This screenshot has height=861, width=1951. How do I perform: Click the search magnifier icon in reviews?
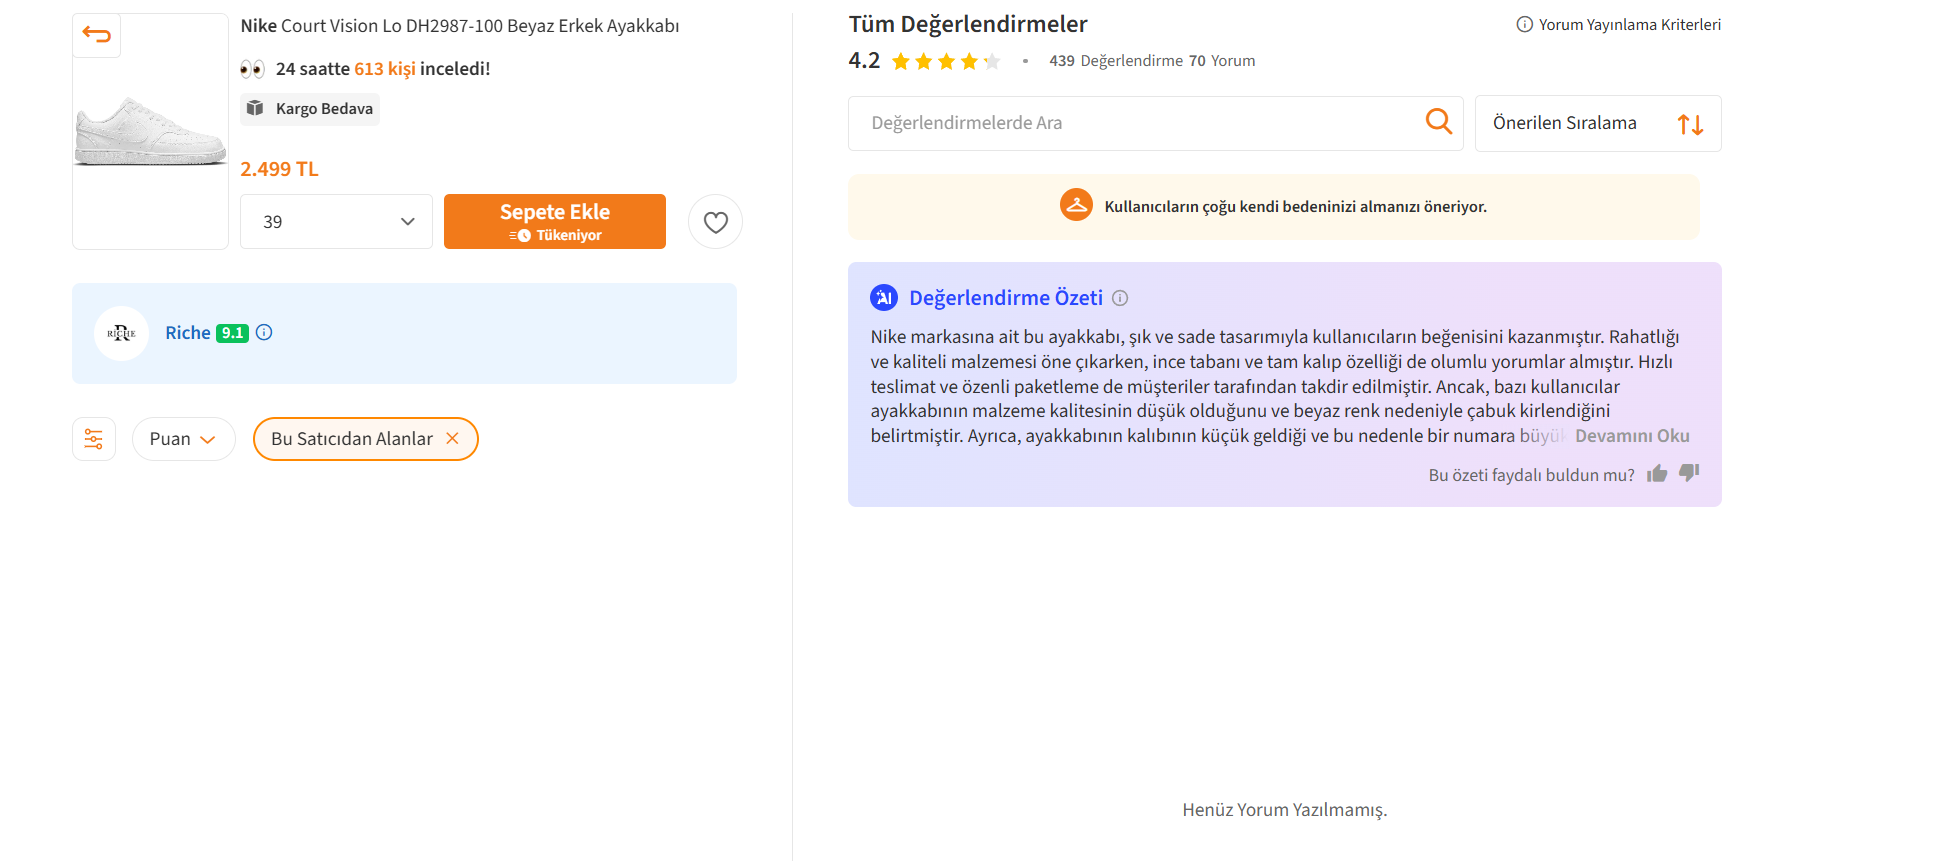click(x=1438, y=122)
